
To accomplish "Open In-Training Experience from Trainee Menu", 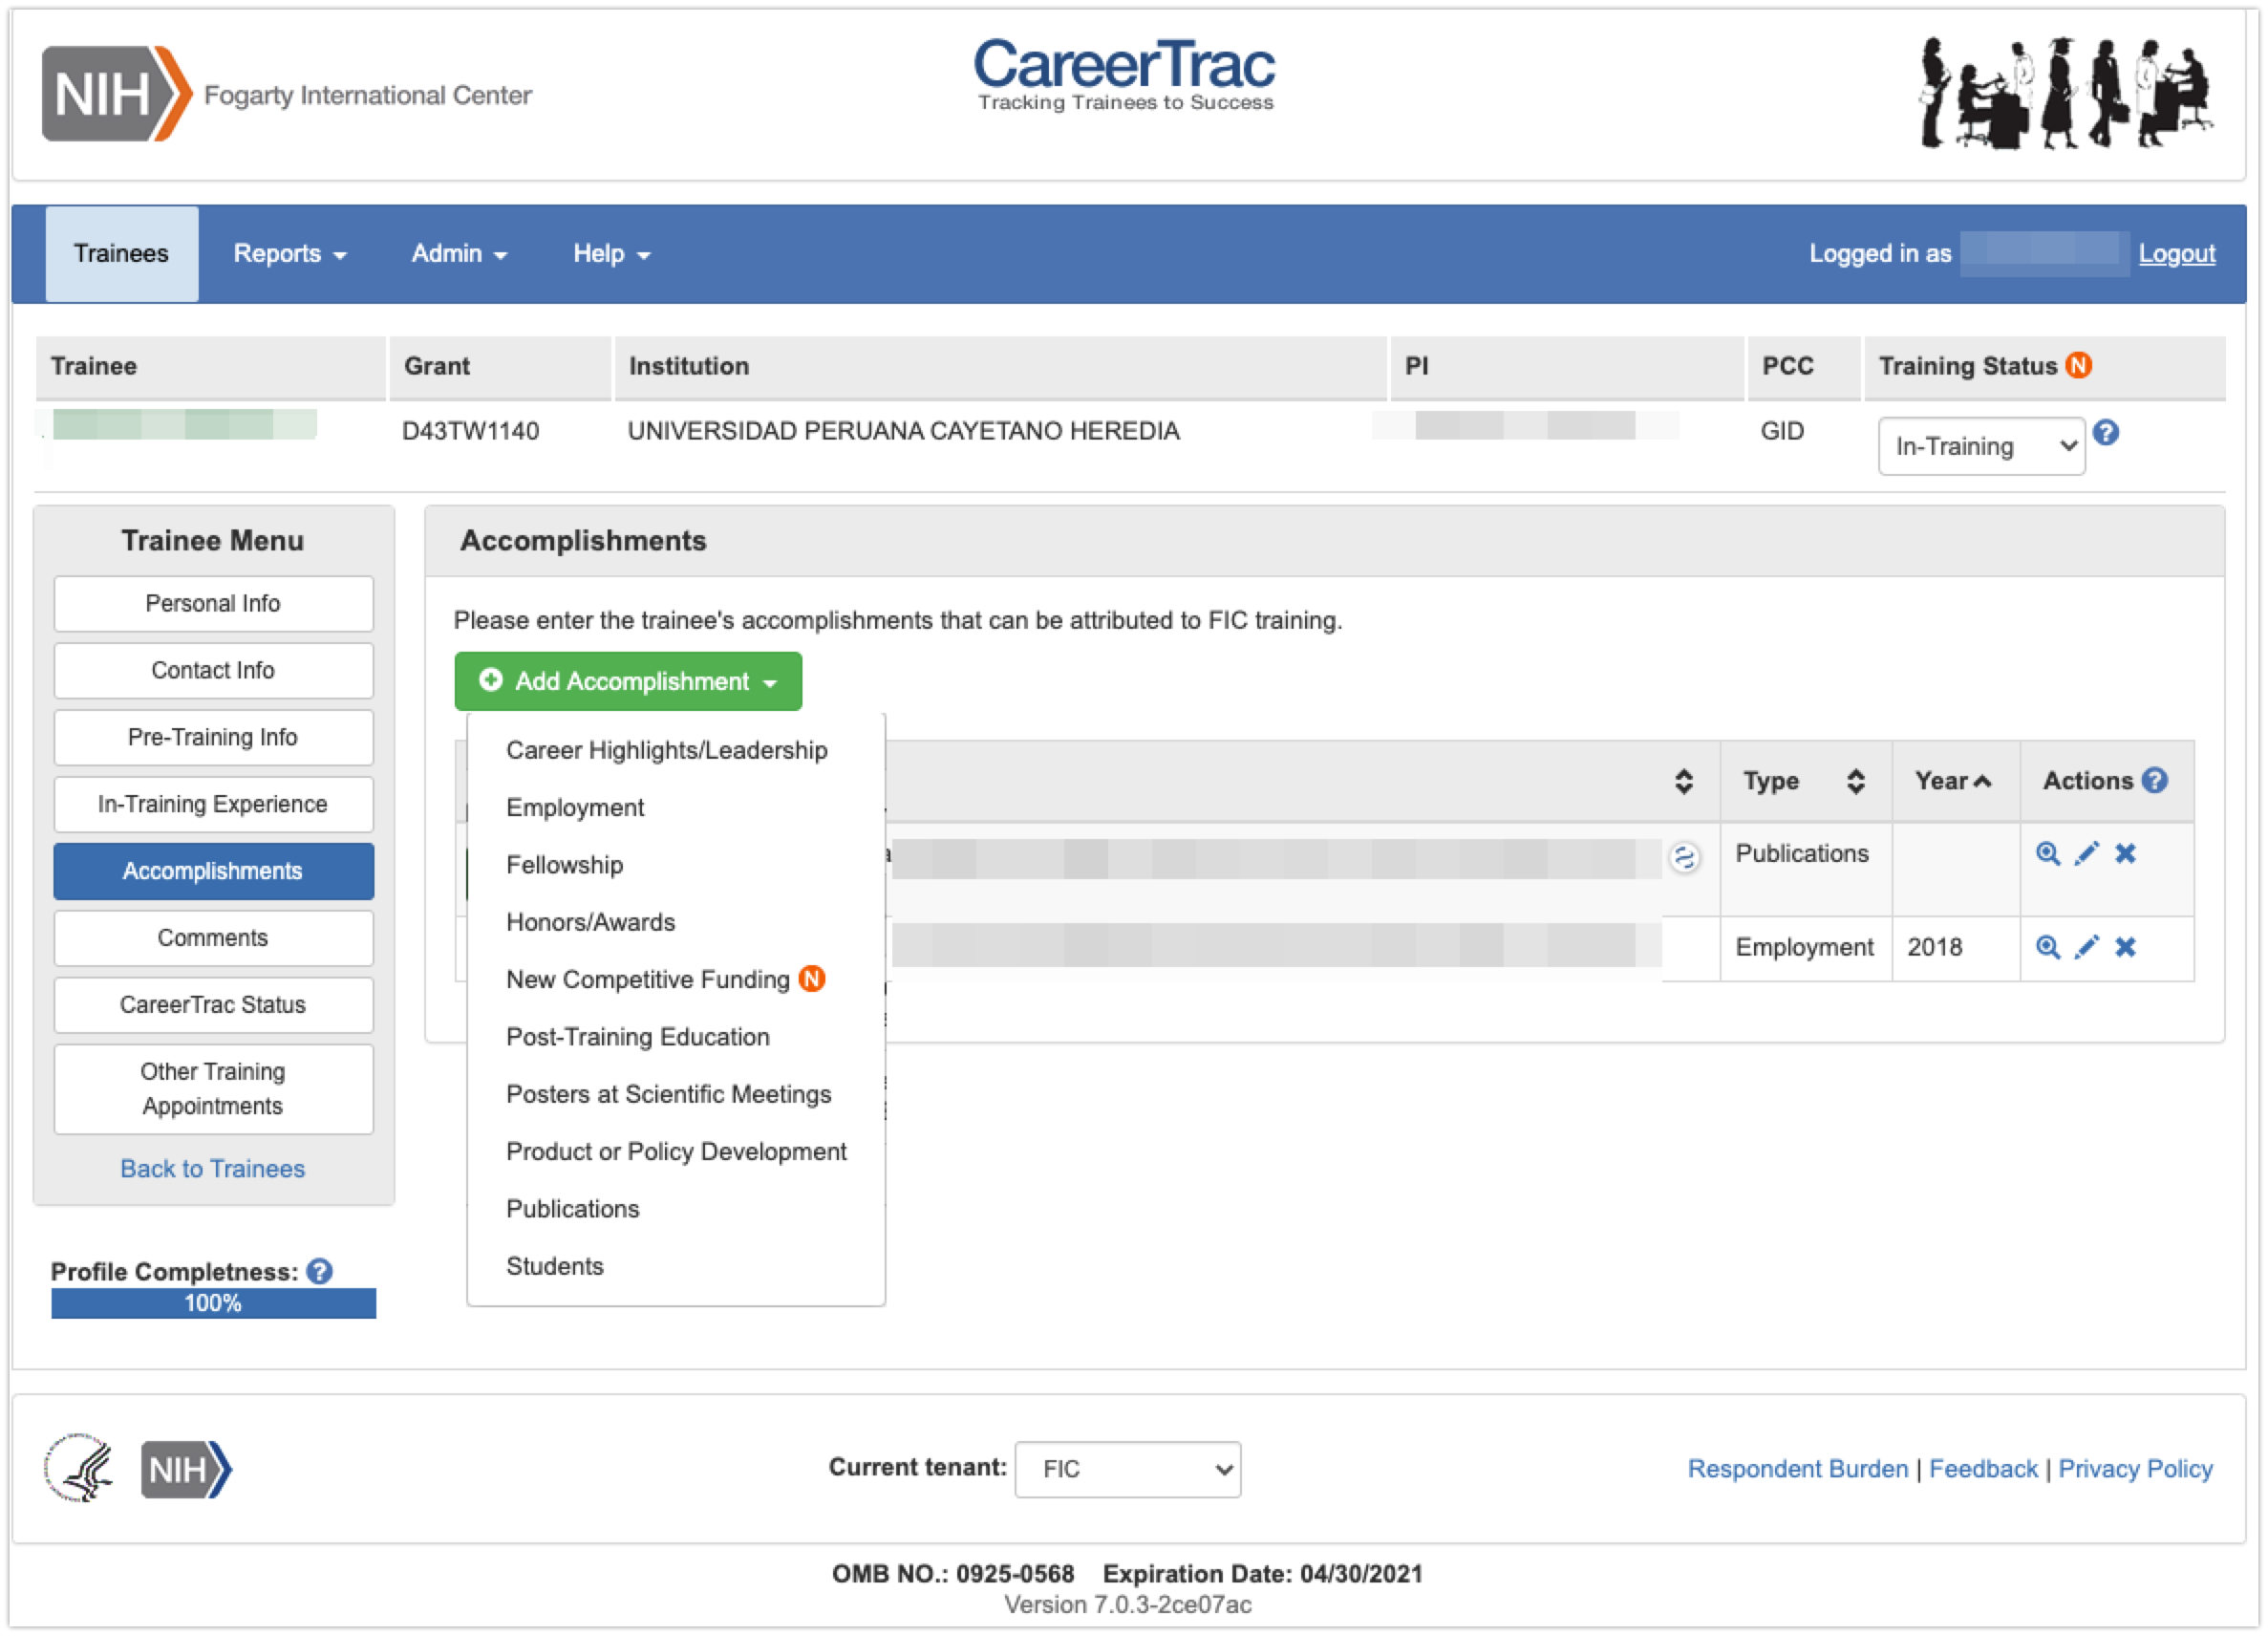I will 213,805.
